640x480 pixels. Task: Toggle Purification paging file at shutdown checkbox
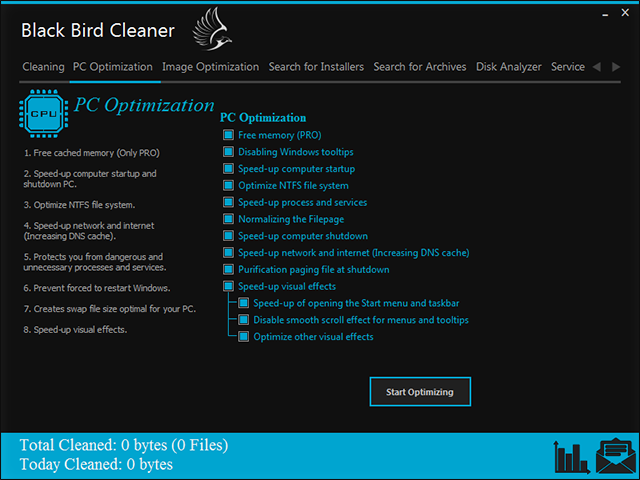[229, 269]
